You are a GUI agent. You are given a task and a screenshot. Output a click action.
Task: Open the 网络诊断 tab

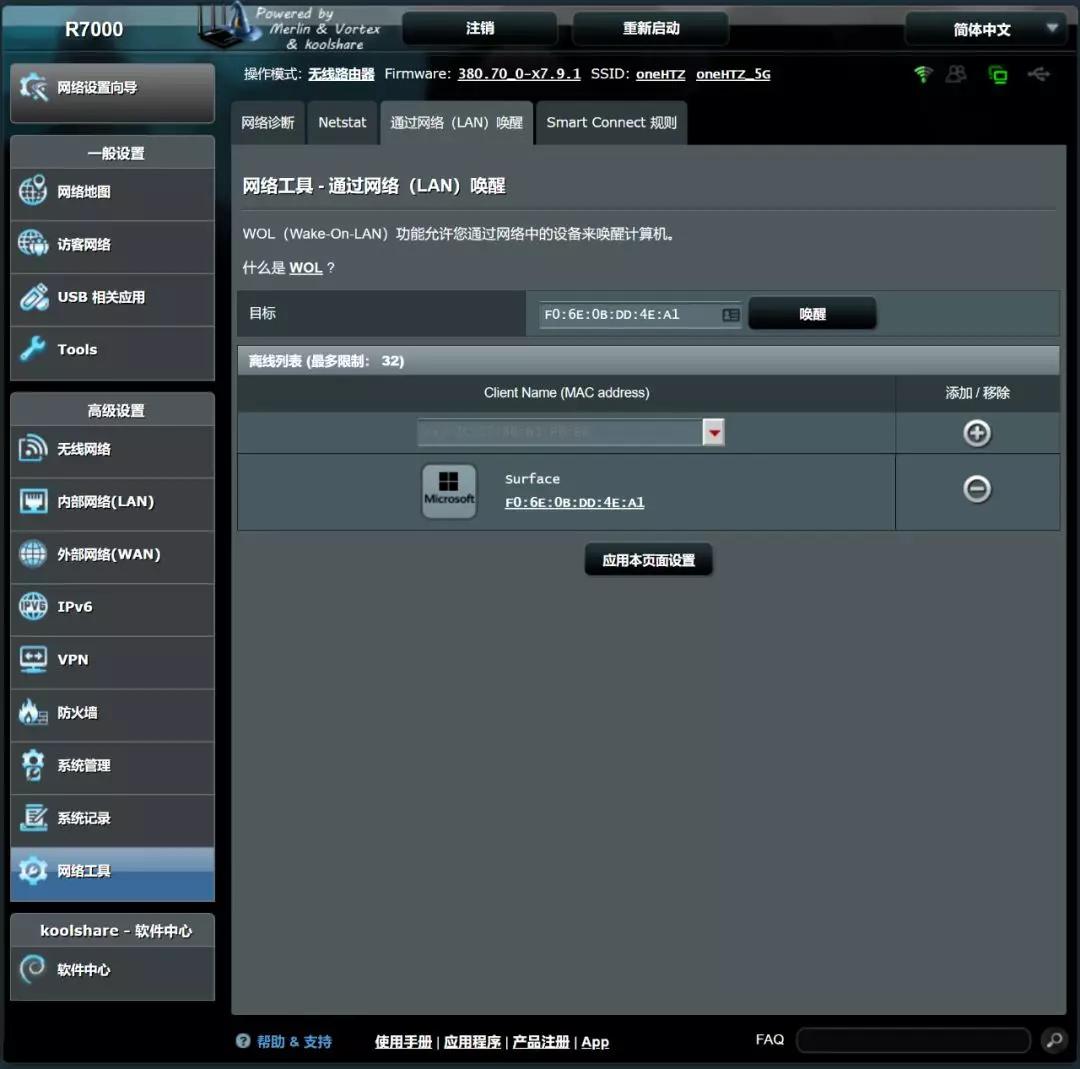coord(268,123)
